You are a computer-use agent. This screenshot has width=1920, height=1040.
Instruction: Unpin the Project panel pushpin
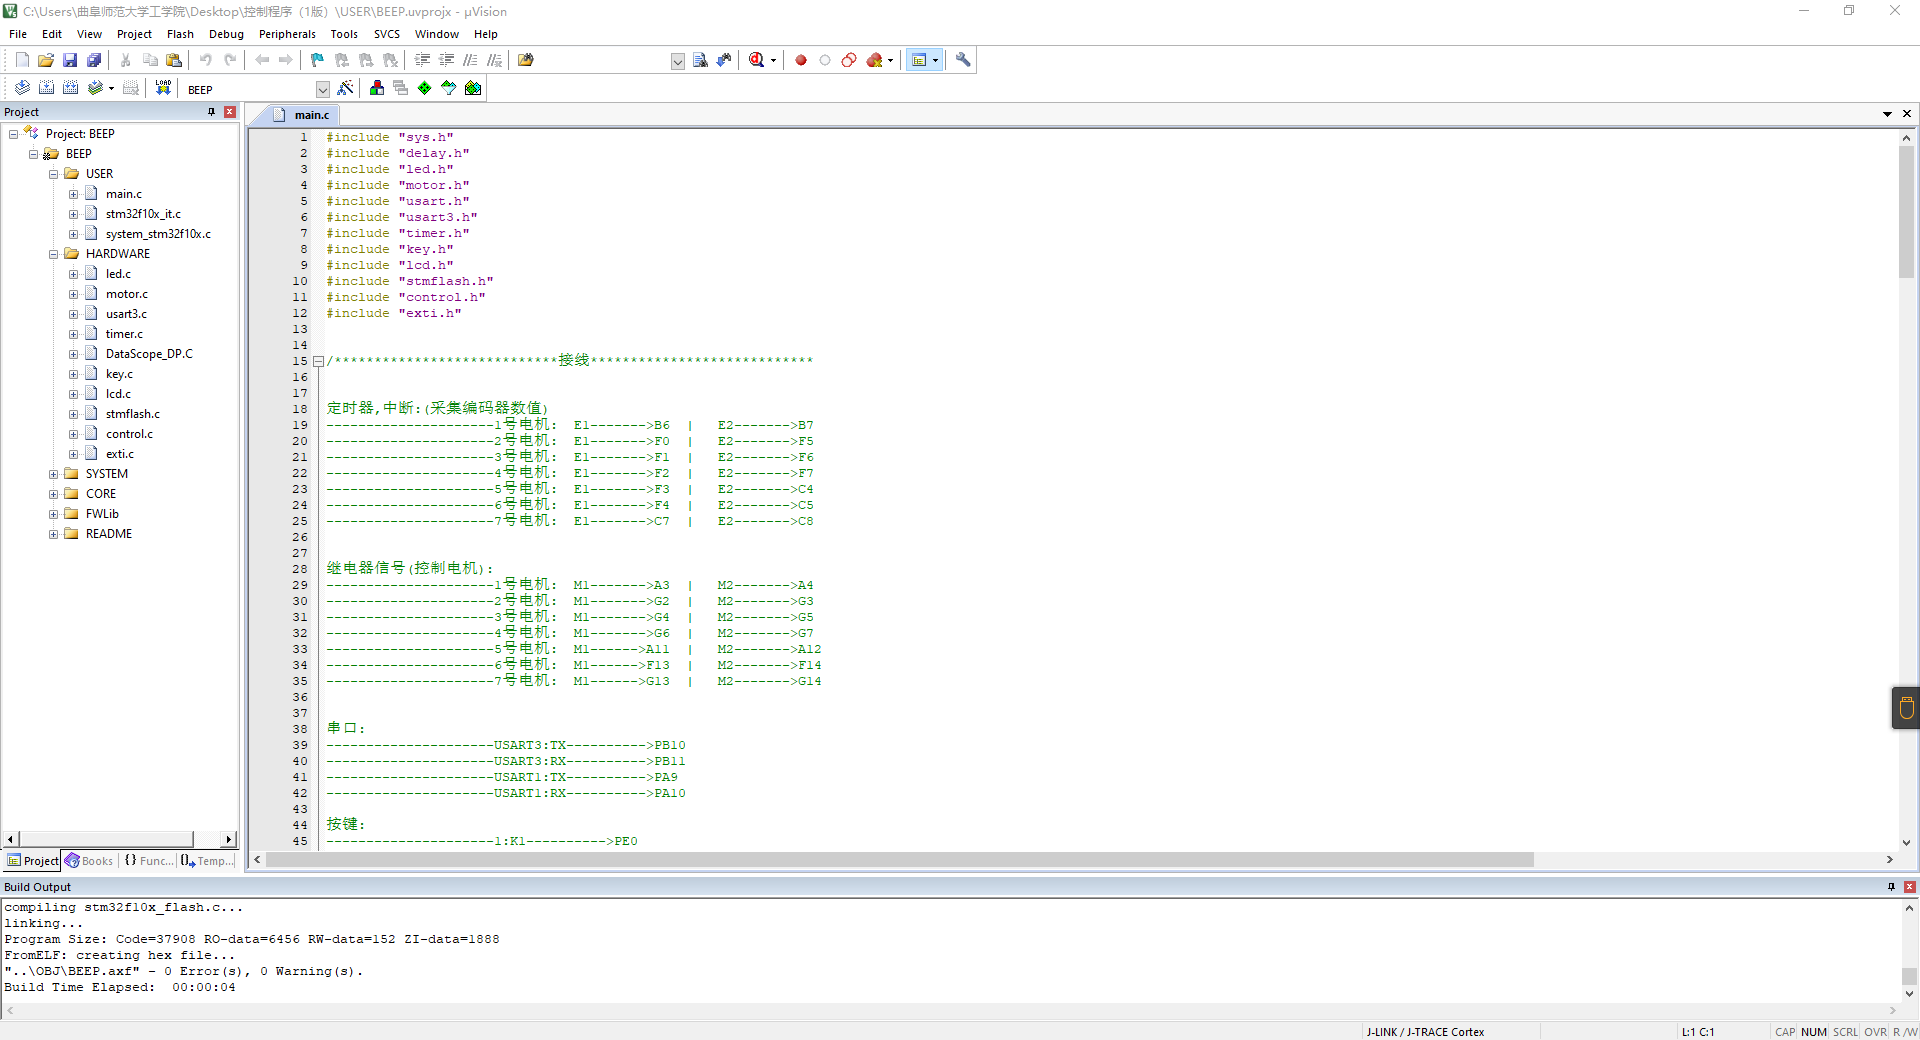211,111
